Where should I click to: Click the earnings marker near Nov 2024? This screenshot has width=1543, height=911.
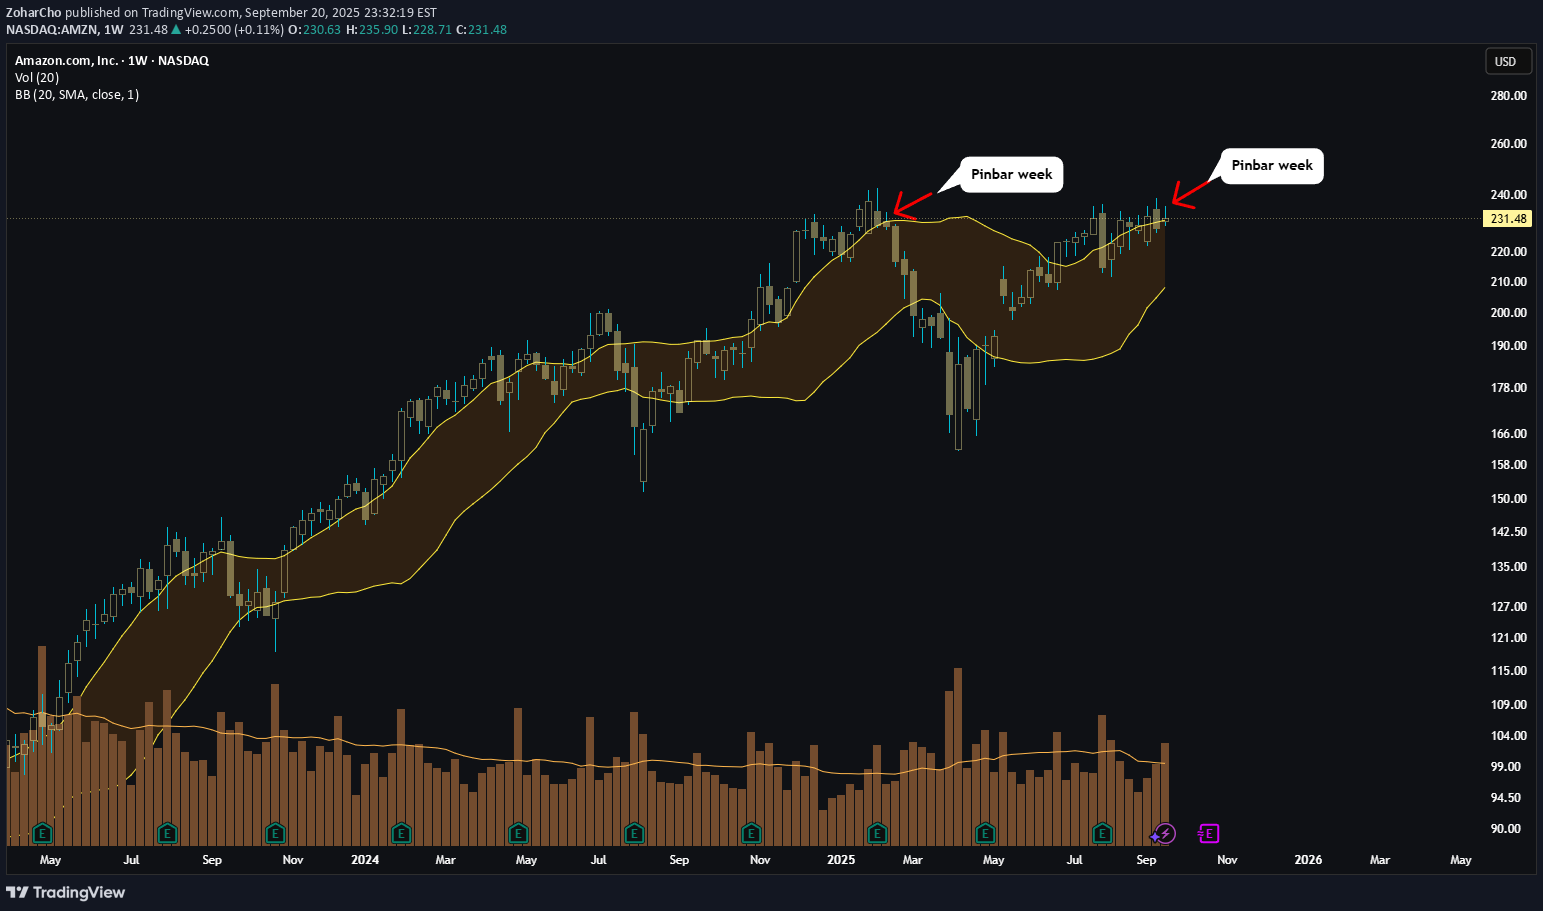pyautogui.click(x=751, y=833)
